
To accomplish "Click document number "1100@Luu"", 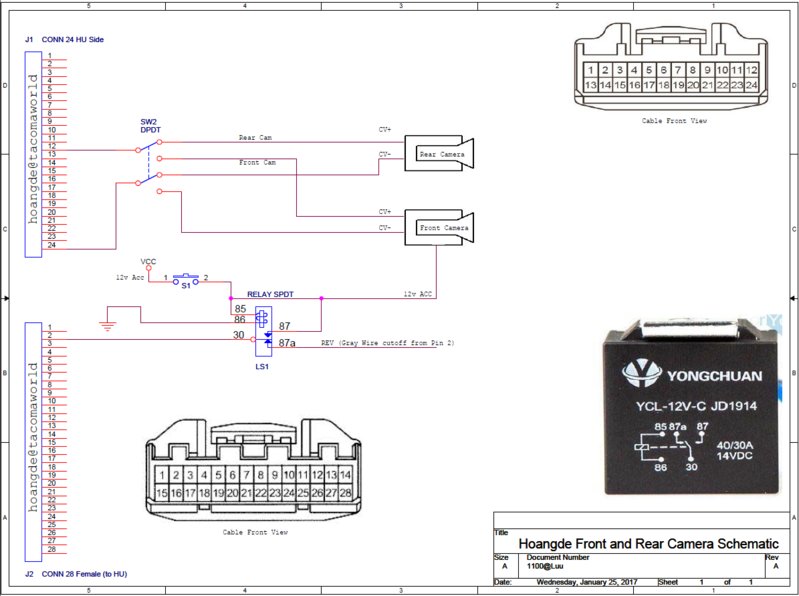I will point(545,566).
